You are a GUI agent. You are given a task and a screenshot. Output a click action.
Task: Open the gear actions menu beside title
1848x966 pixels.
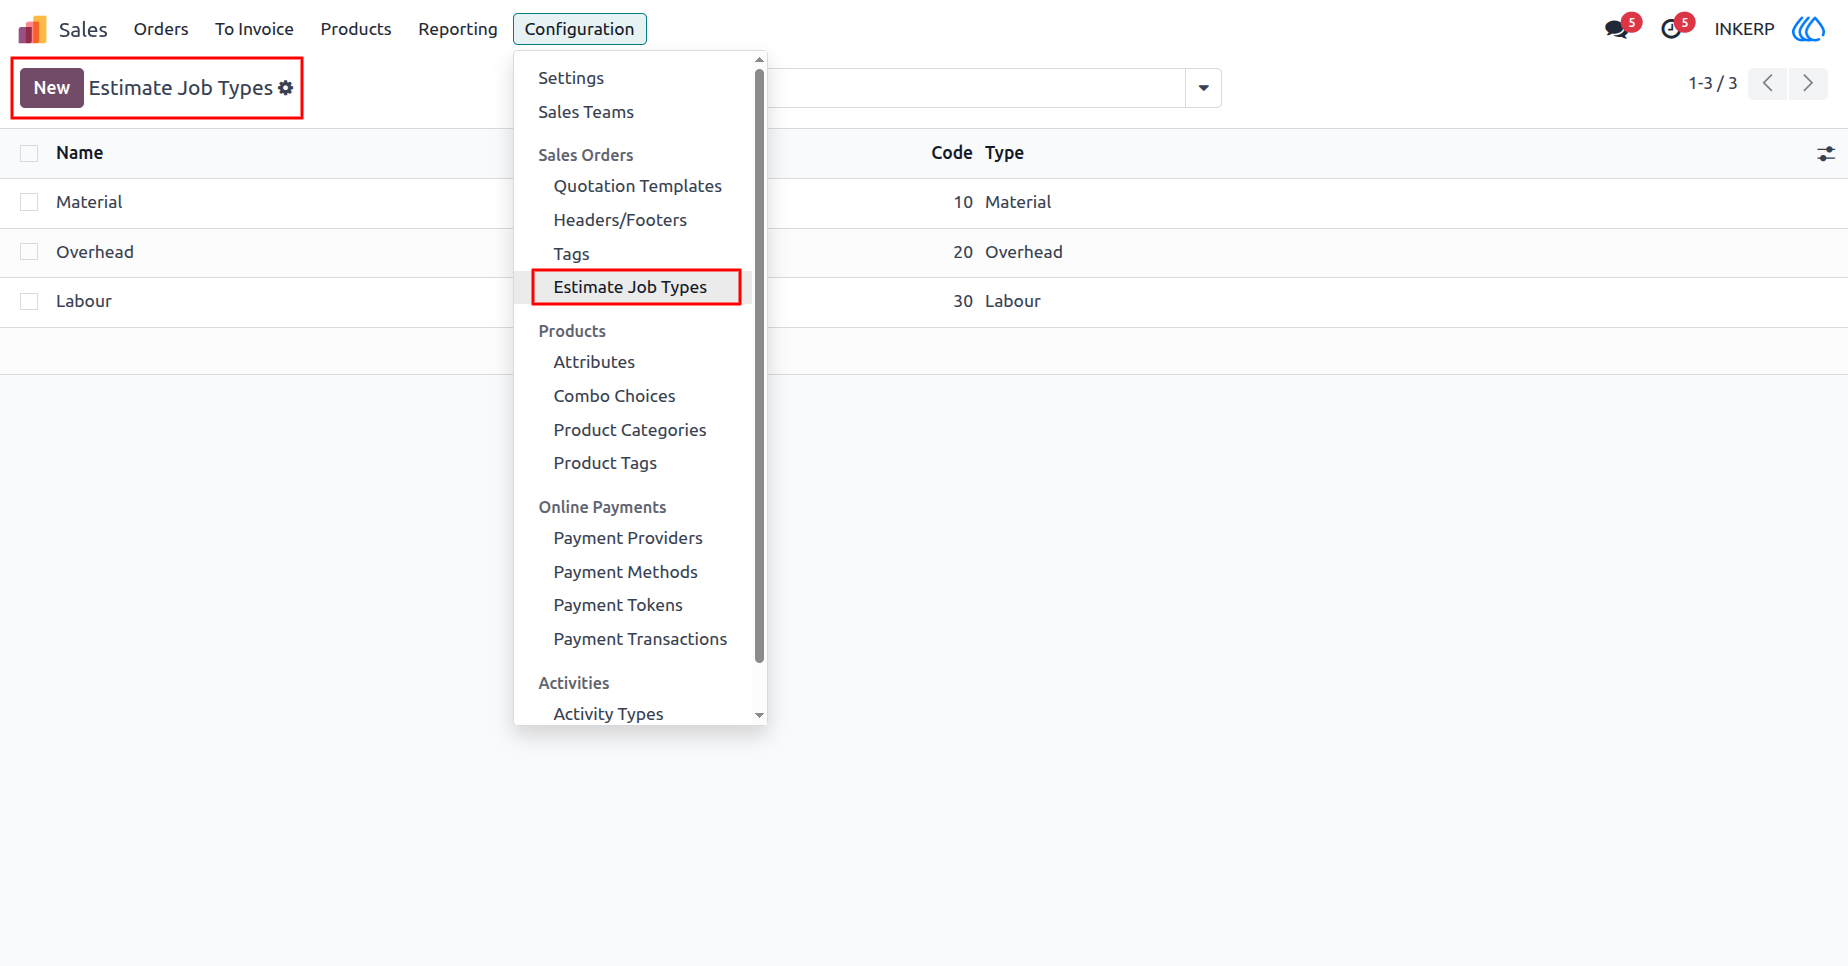(286, 88)
